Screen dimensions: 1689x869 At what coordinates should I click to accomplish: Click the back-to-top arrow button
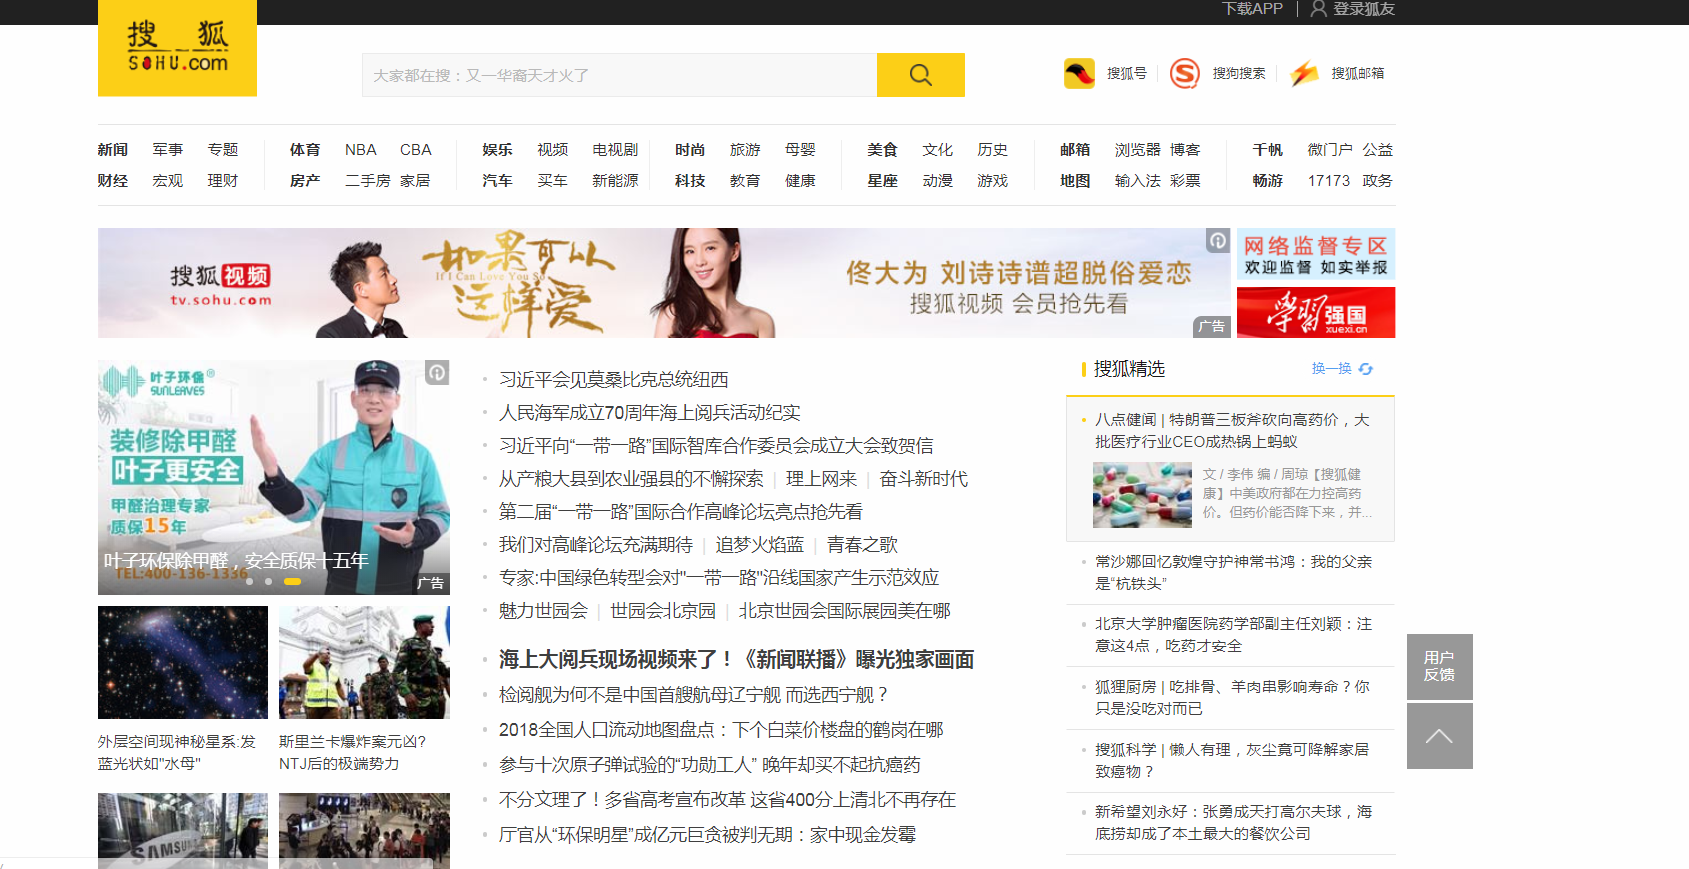1439,736
